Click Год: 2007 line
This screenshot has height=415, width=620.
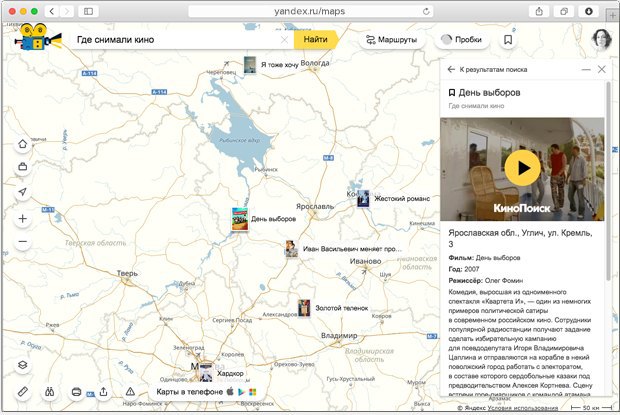[463, 269]
